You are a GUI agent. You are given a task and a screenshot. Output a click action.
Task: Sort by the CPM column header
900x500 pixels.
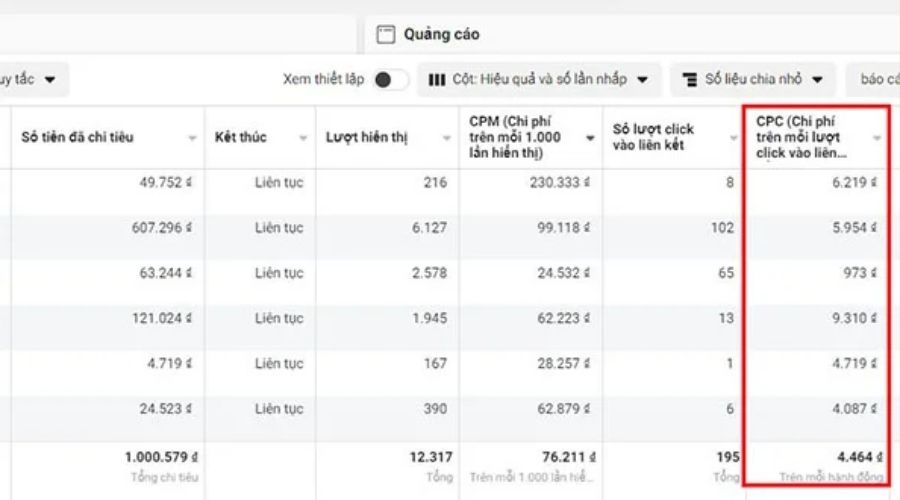pos(515,137)
